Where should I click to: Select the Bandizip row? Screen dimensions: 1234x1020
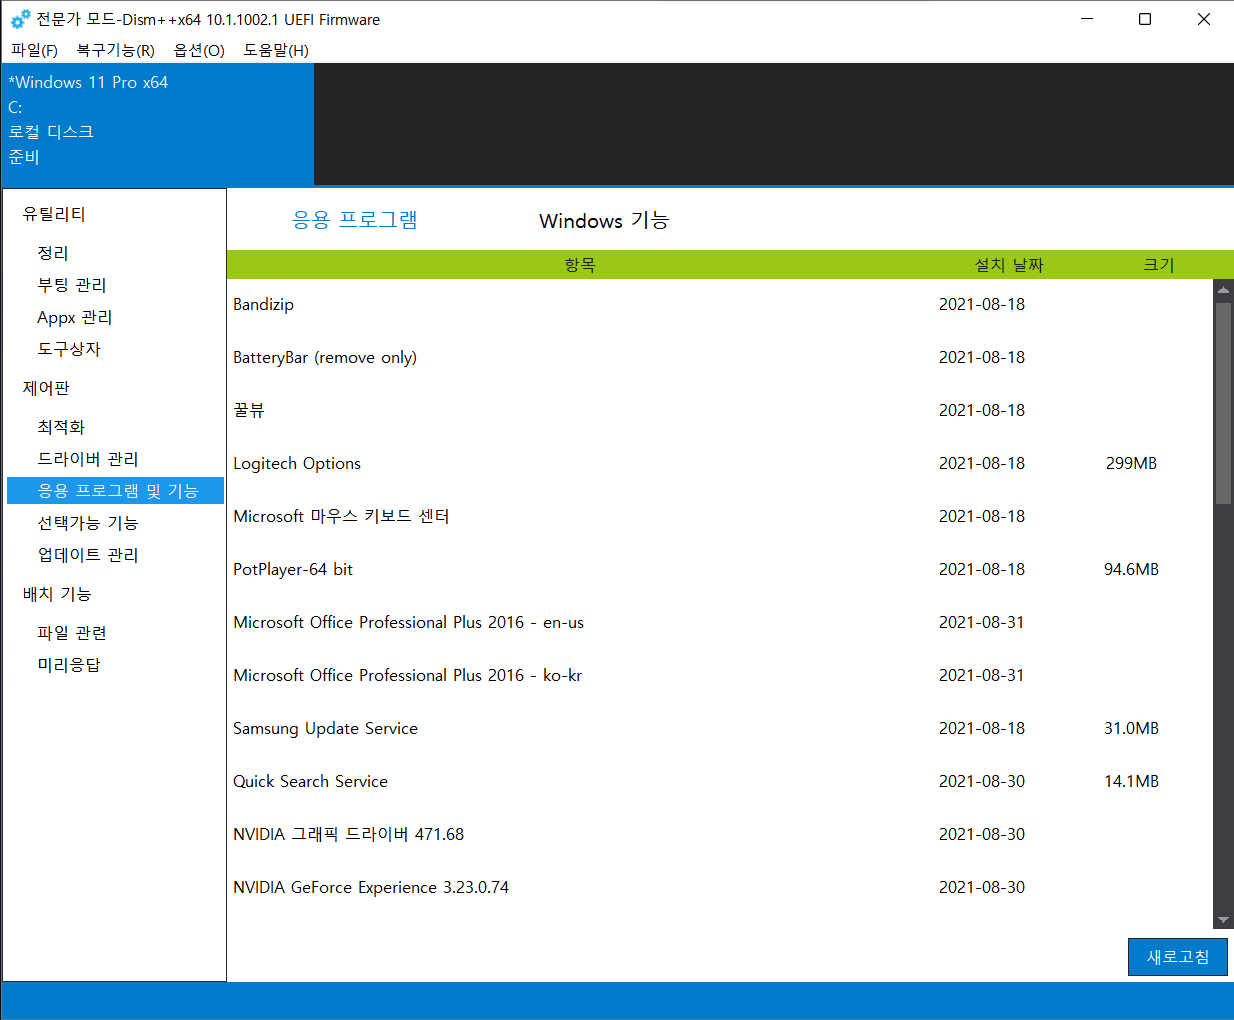click(x=720, y=305)
